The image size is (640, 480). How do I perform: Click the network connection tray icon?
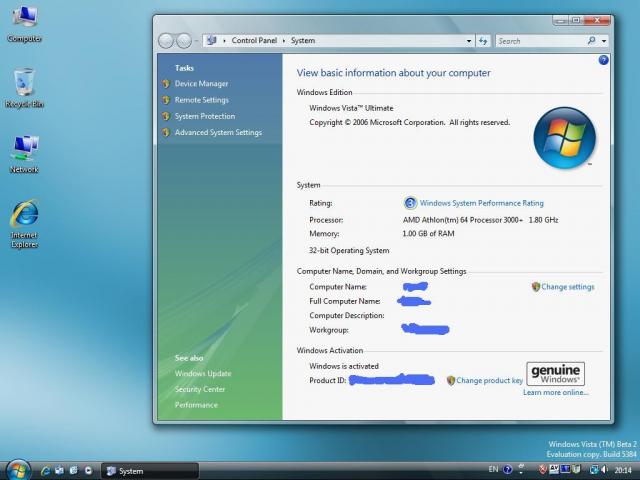(x=594, y=469)
